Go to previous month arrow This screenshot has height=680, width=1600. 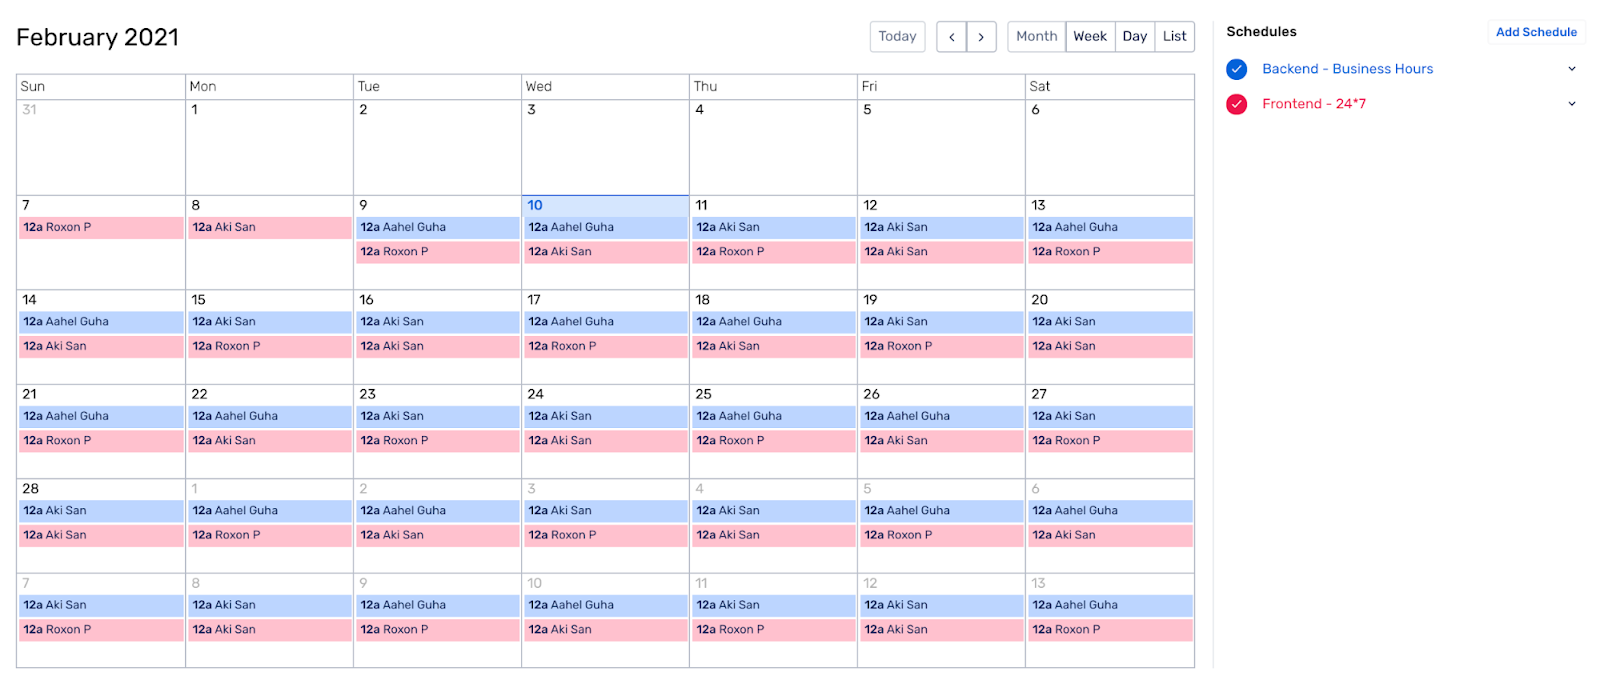(951, 37)
